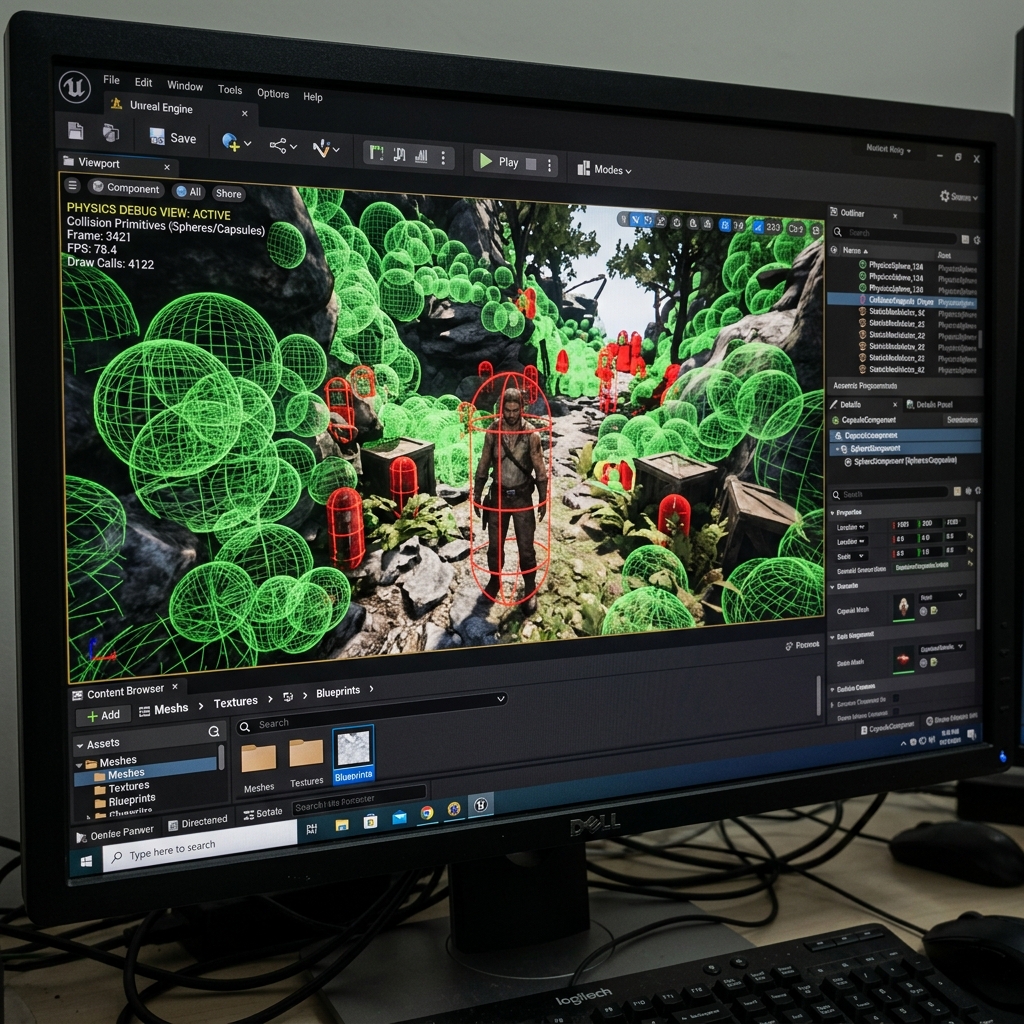Select the Blueprints thumbnail in Content Browser
The width and height of the screenshot is (1024, 1024).
[x=353, y=754]
